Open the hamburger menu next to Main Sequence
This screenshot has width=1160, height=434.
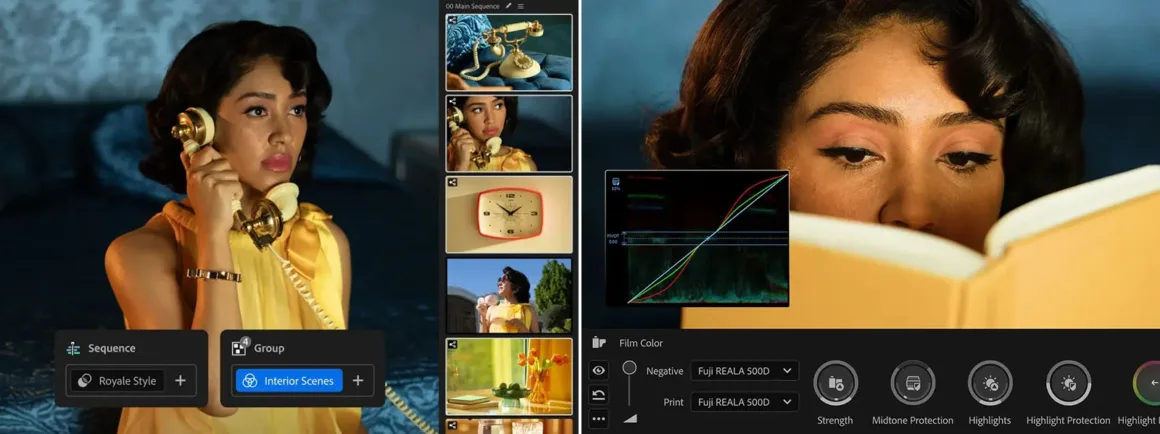[520, 6]
